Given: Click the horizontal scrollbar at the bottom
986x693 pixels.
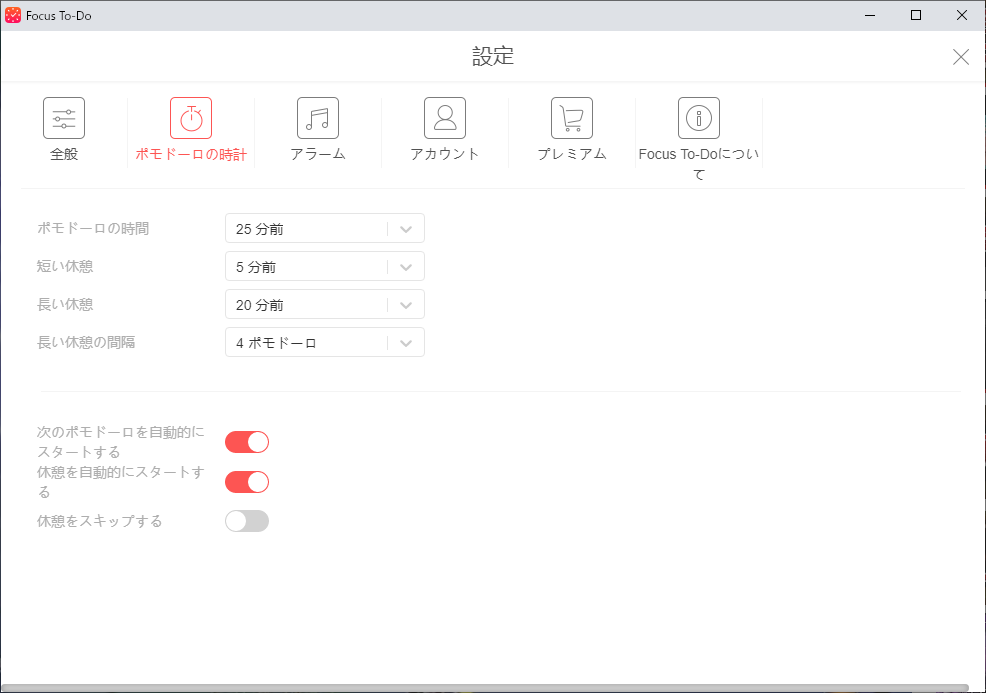Looking at the screenshot, I should coord(485,688).
